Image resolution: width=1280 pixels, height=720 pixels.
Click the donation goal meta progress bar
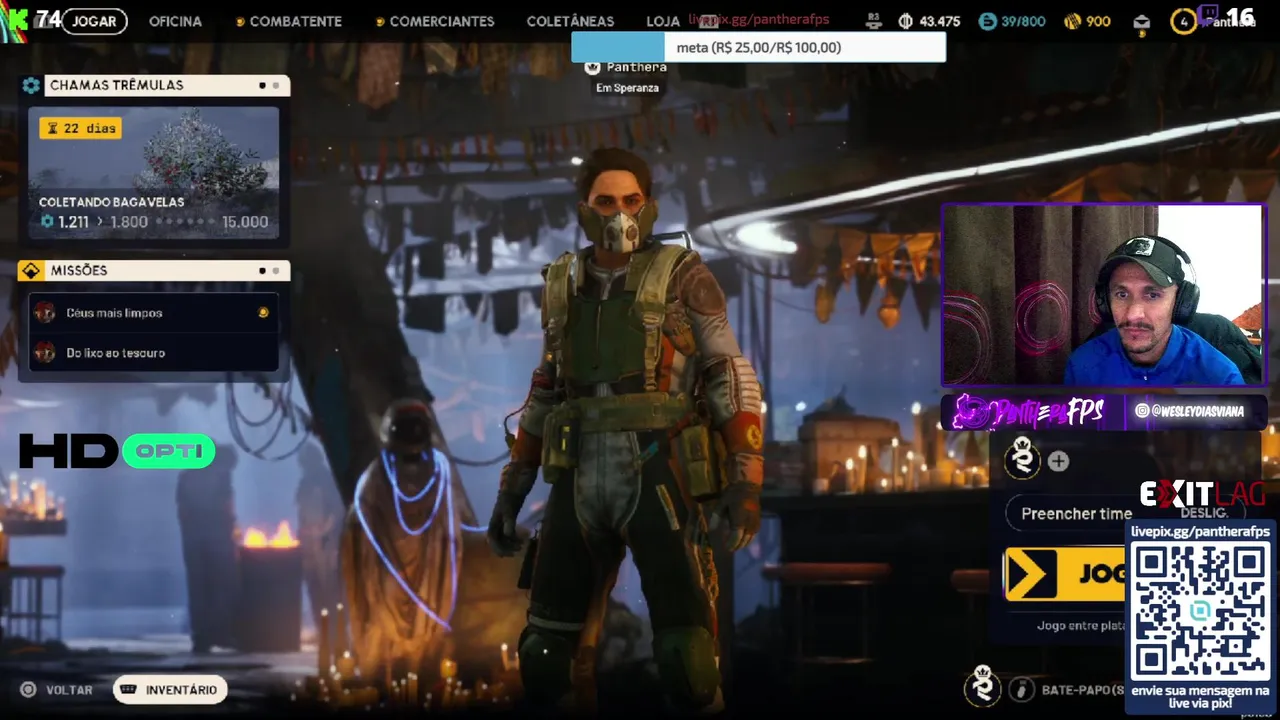(758, 47)
